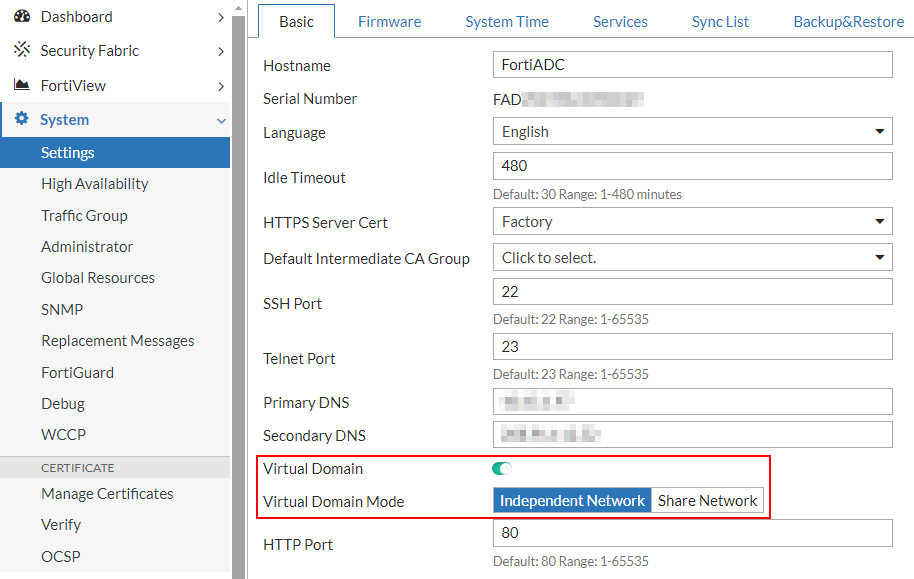Toggle the Virtual Domain switch
Viewport: 914px width, 579px height.
(502, 468)
